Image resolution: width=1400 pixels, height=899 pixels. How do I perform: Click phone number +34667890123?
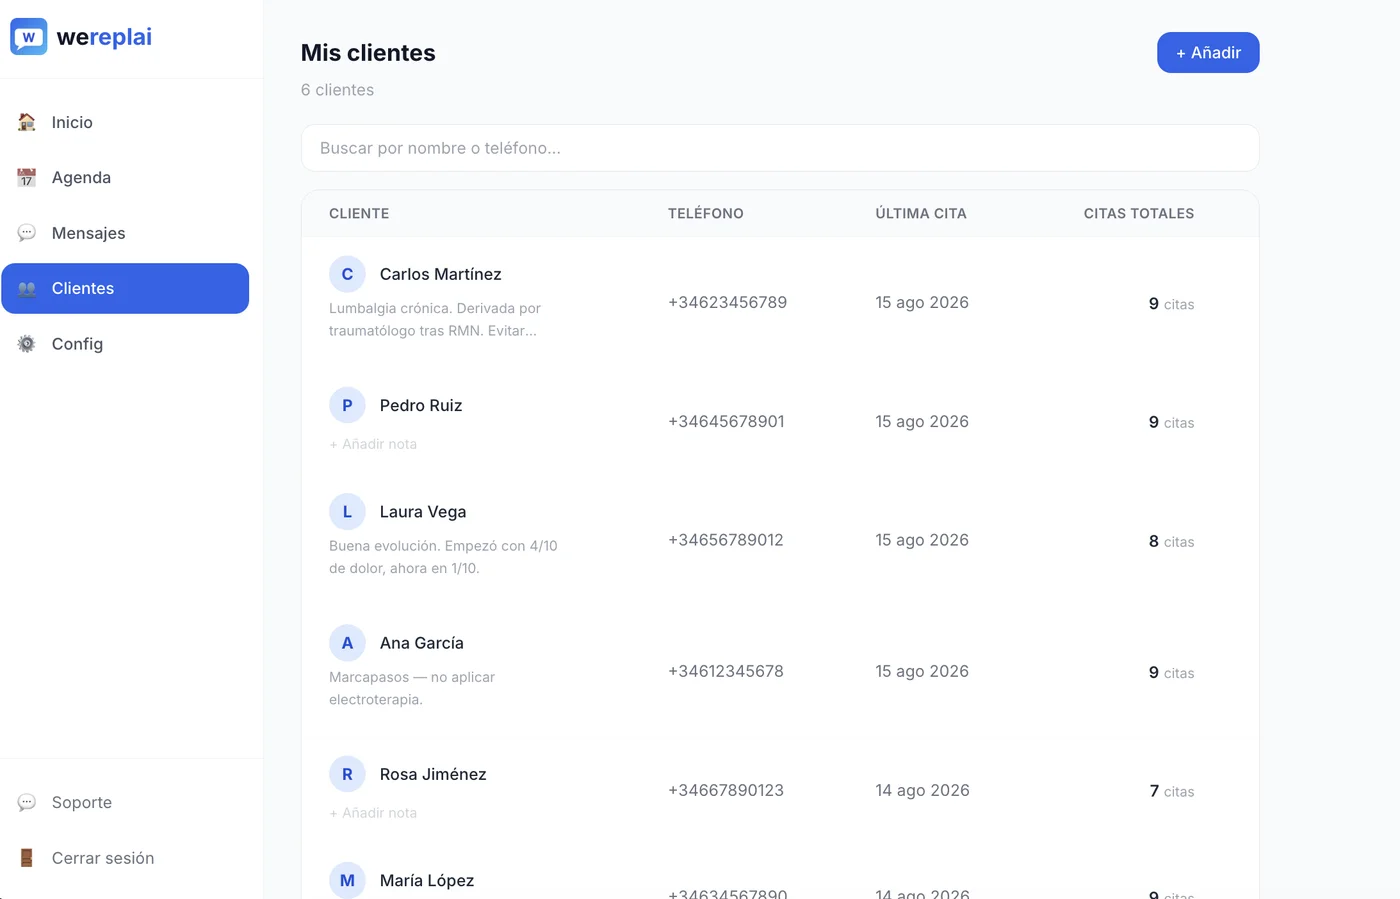pos(726,790)
